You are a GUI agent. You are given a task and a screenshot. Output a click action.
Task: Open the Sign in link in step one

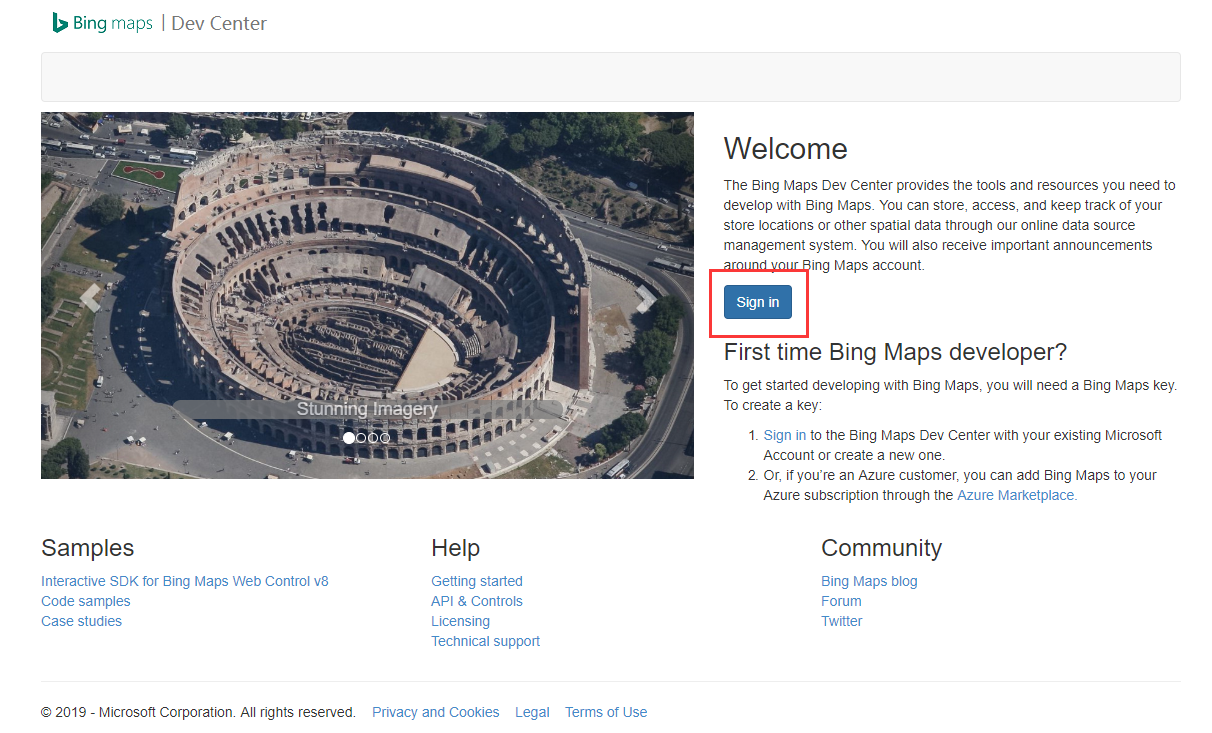coord(784,435)
